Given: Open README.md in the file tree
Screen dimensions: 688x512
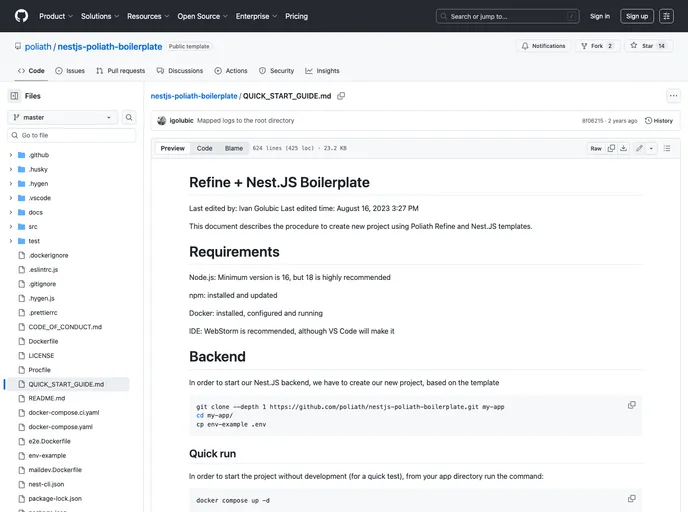Looking at the screenshot, I should 47,398.
